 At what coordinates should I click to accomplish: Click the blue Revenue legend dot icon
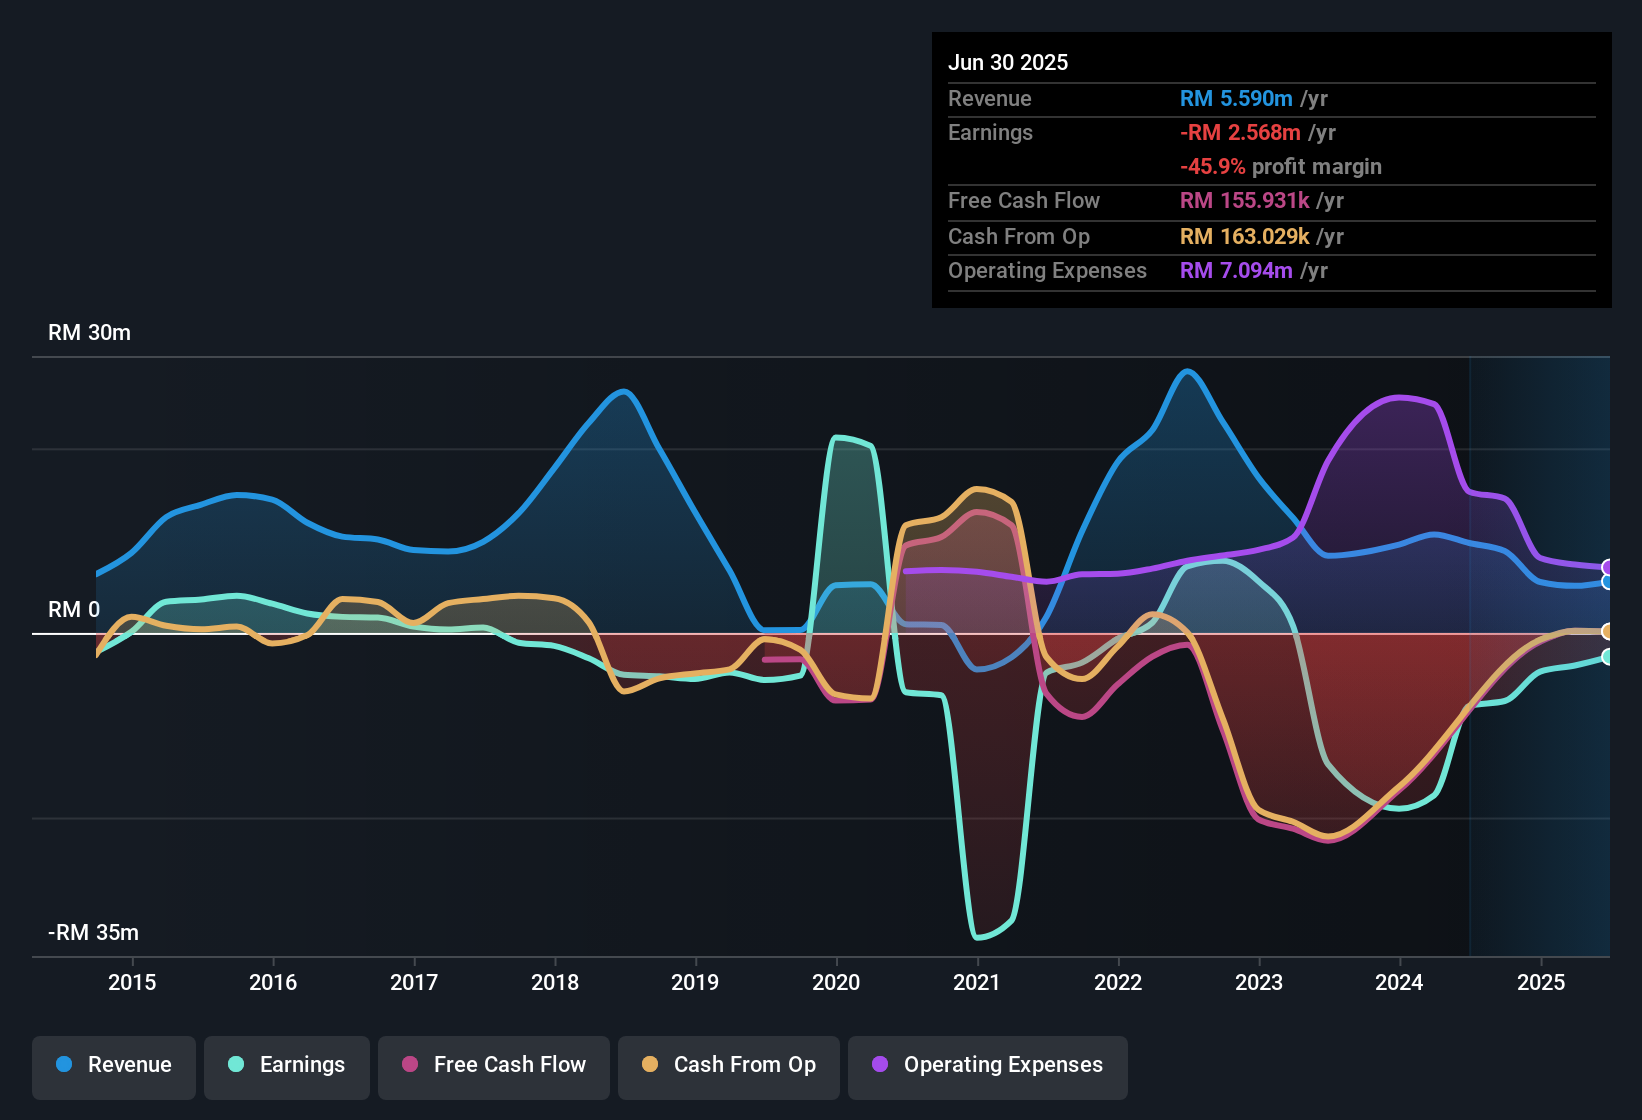click(x=64, y=1065)
